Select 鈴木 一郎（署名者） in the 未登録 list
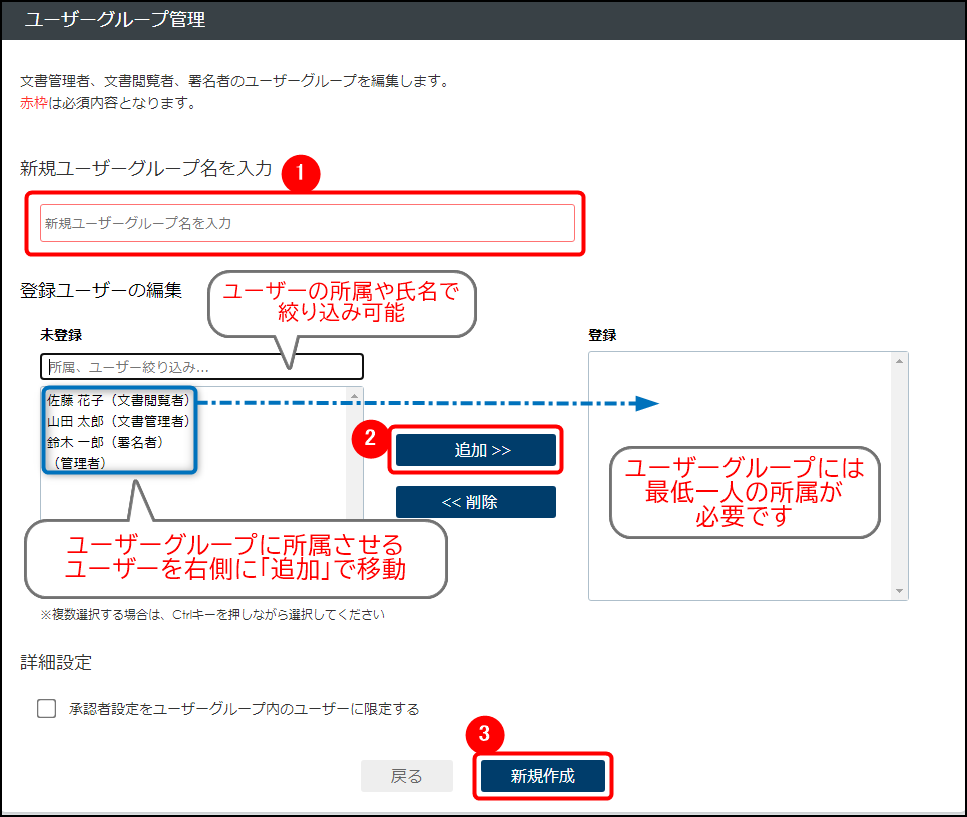The height and width of the screenshot is (817, 967). (110, 441)
